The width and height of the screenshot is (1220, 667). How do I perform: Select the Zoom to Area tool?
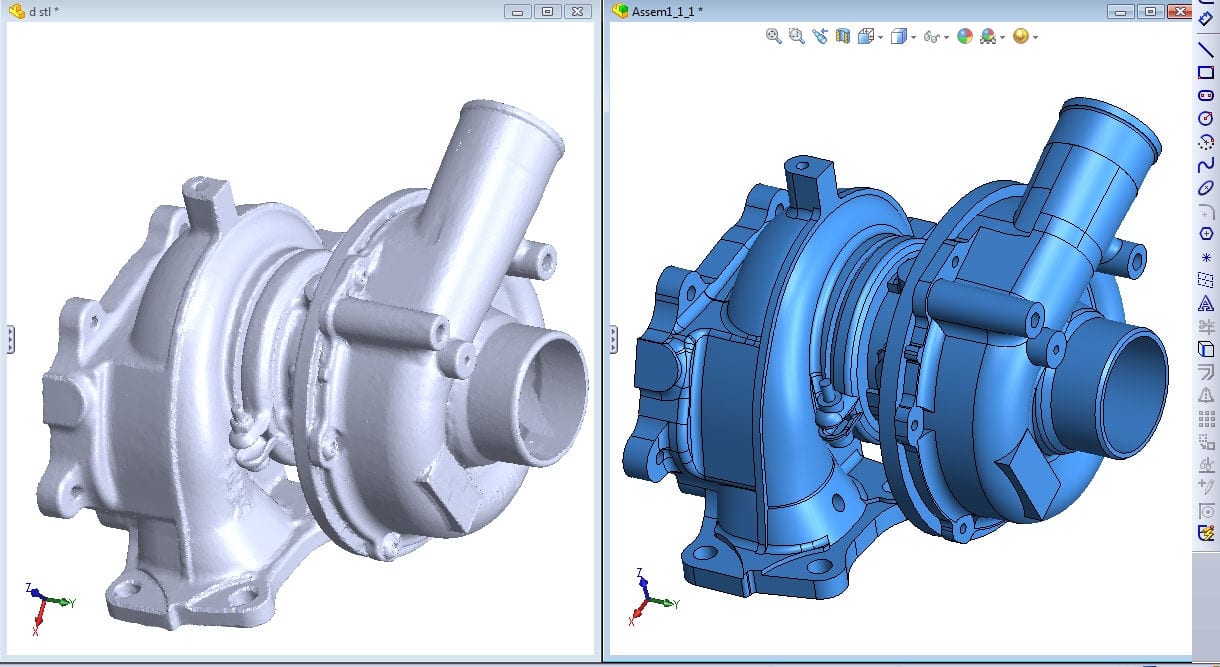coord(796,36)
